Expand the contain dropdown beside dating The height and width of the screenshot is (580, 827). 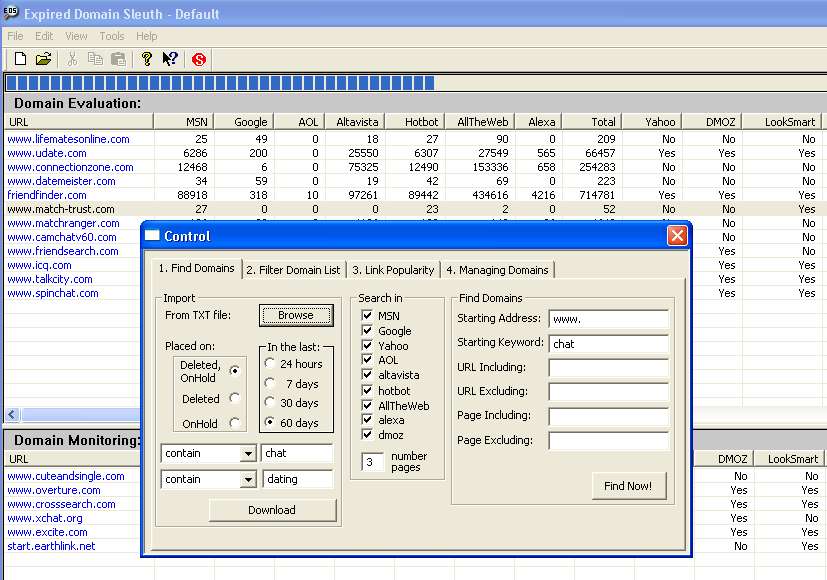pyautogui.click(x=248, y=480)
